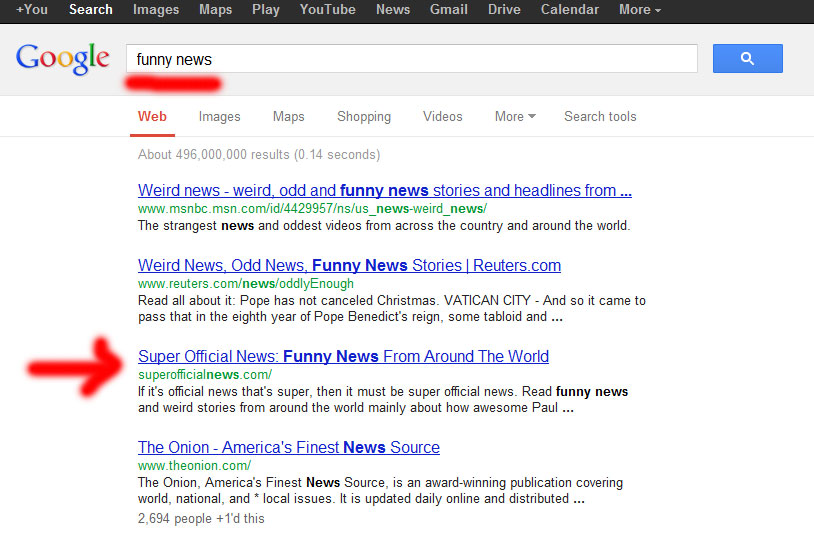Open The Onion result title
814x551 pixels.
[x=289, y=447]
